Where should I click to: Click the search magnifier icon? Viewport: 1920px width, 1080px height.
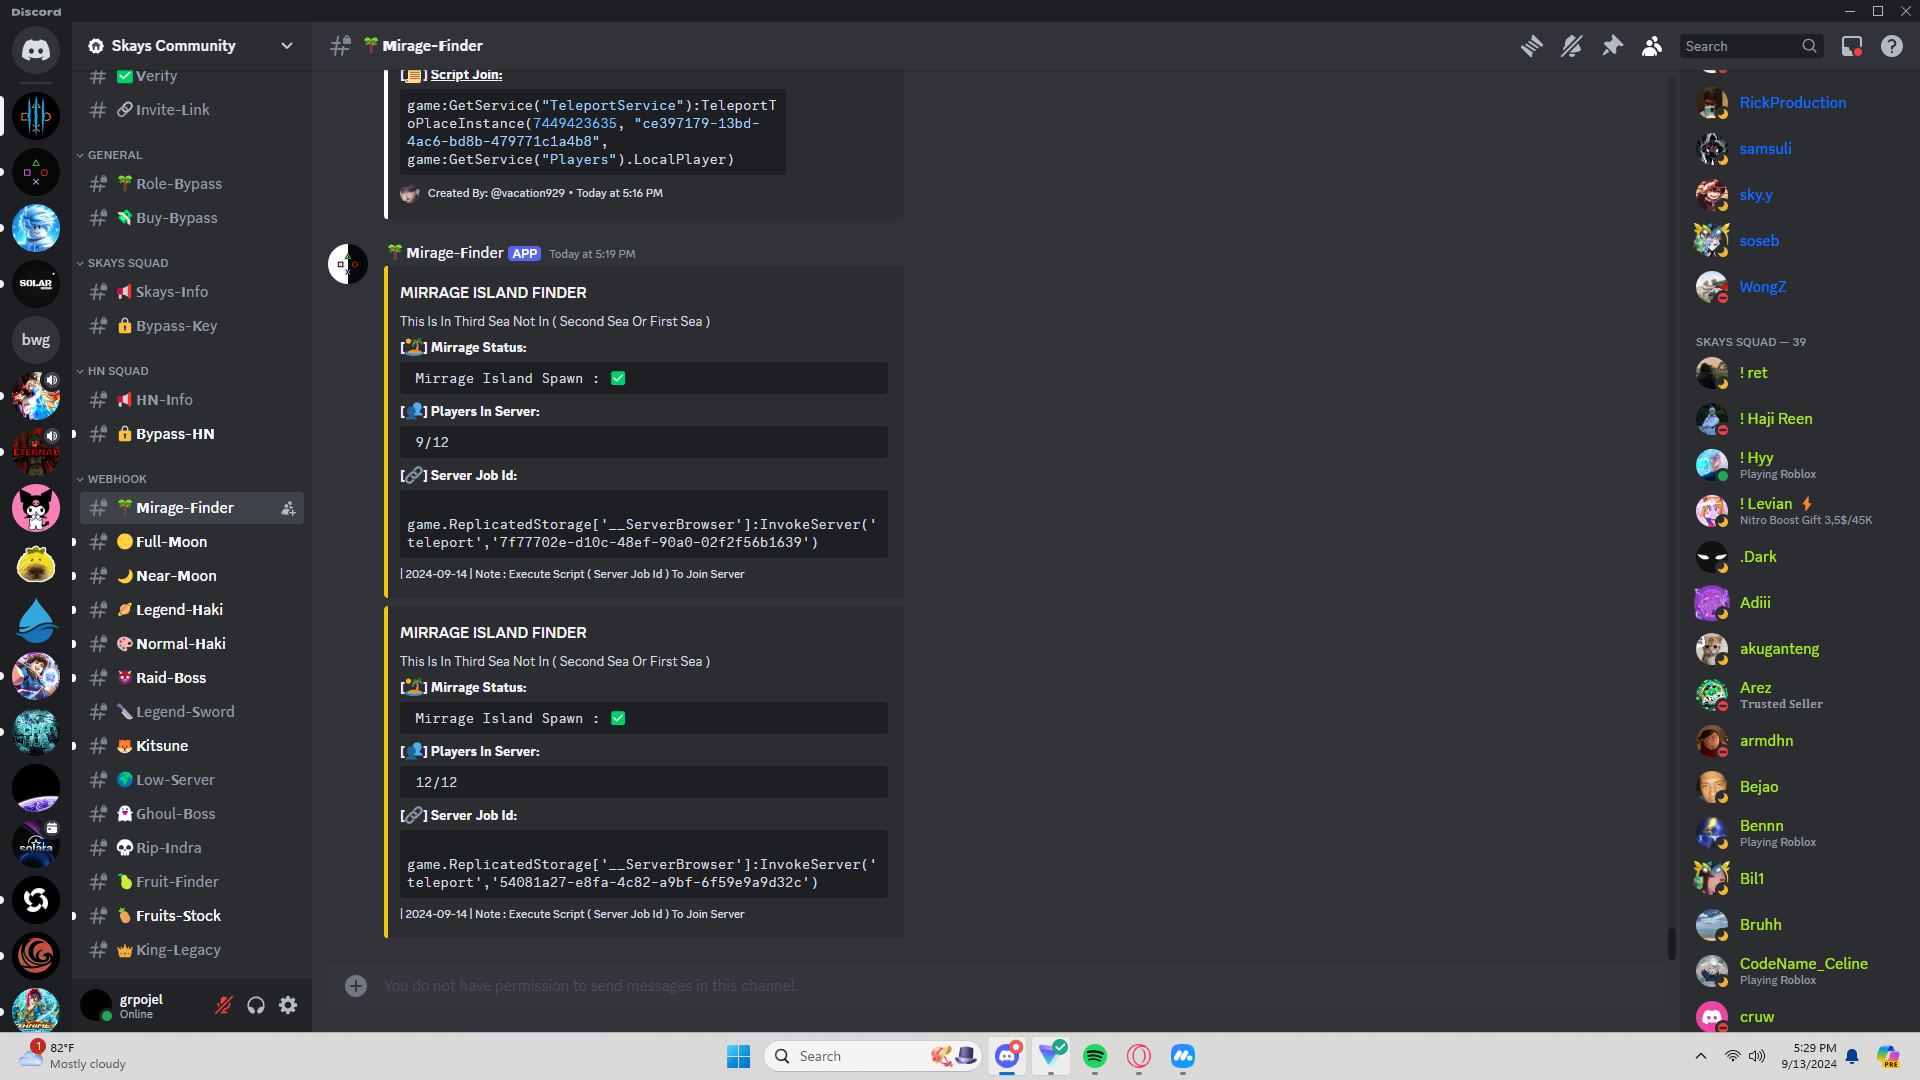point(1809,46)
